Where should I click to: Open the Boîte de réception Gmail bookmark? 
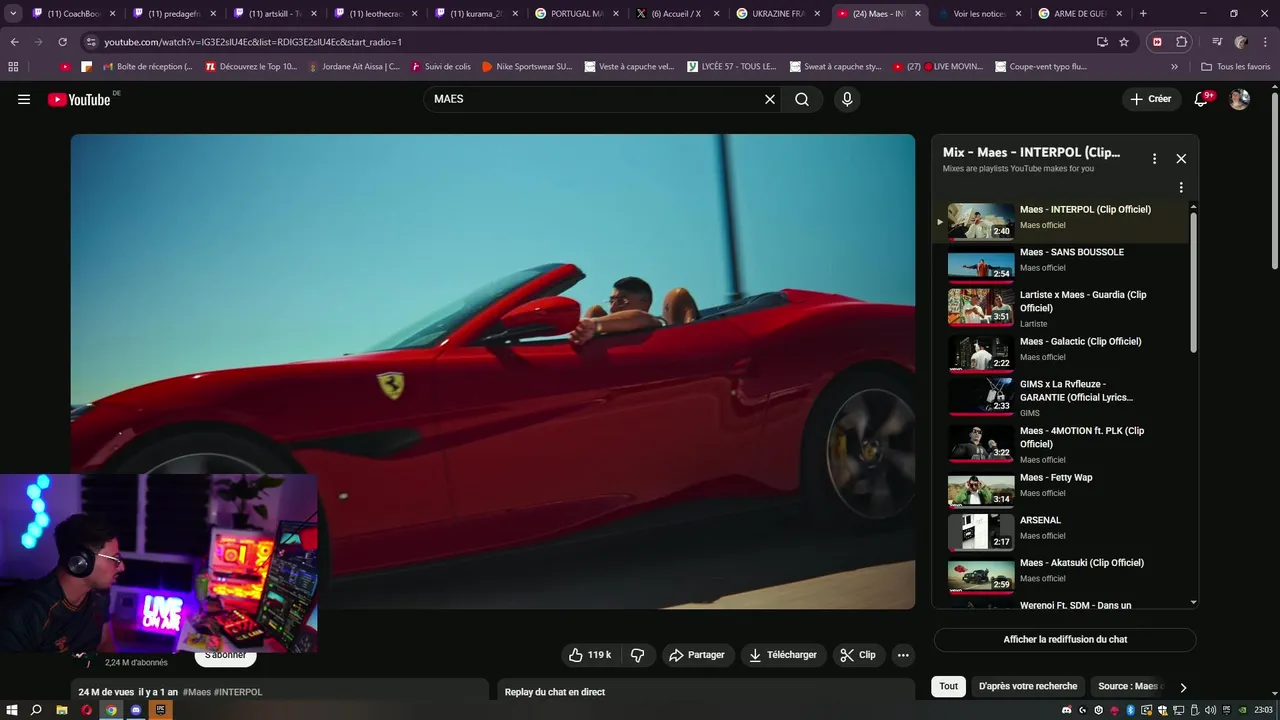click(x=146, y=66)
